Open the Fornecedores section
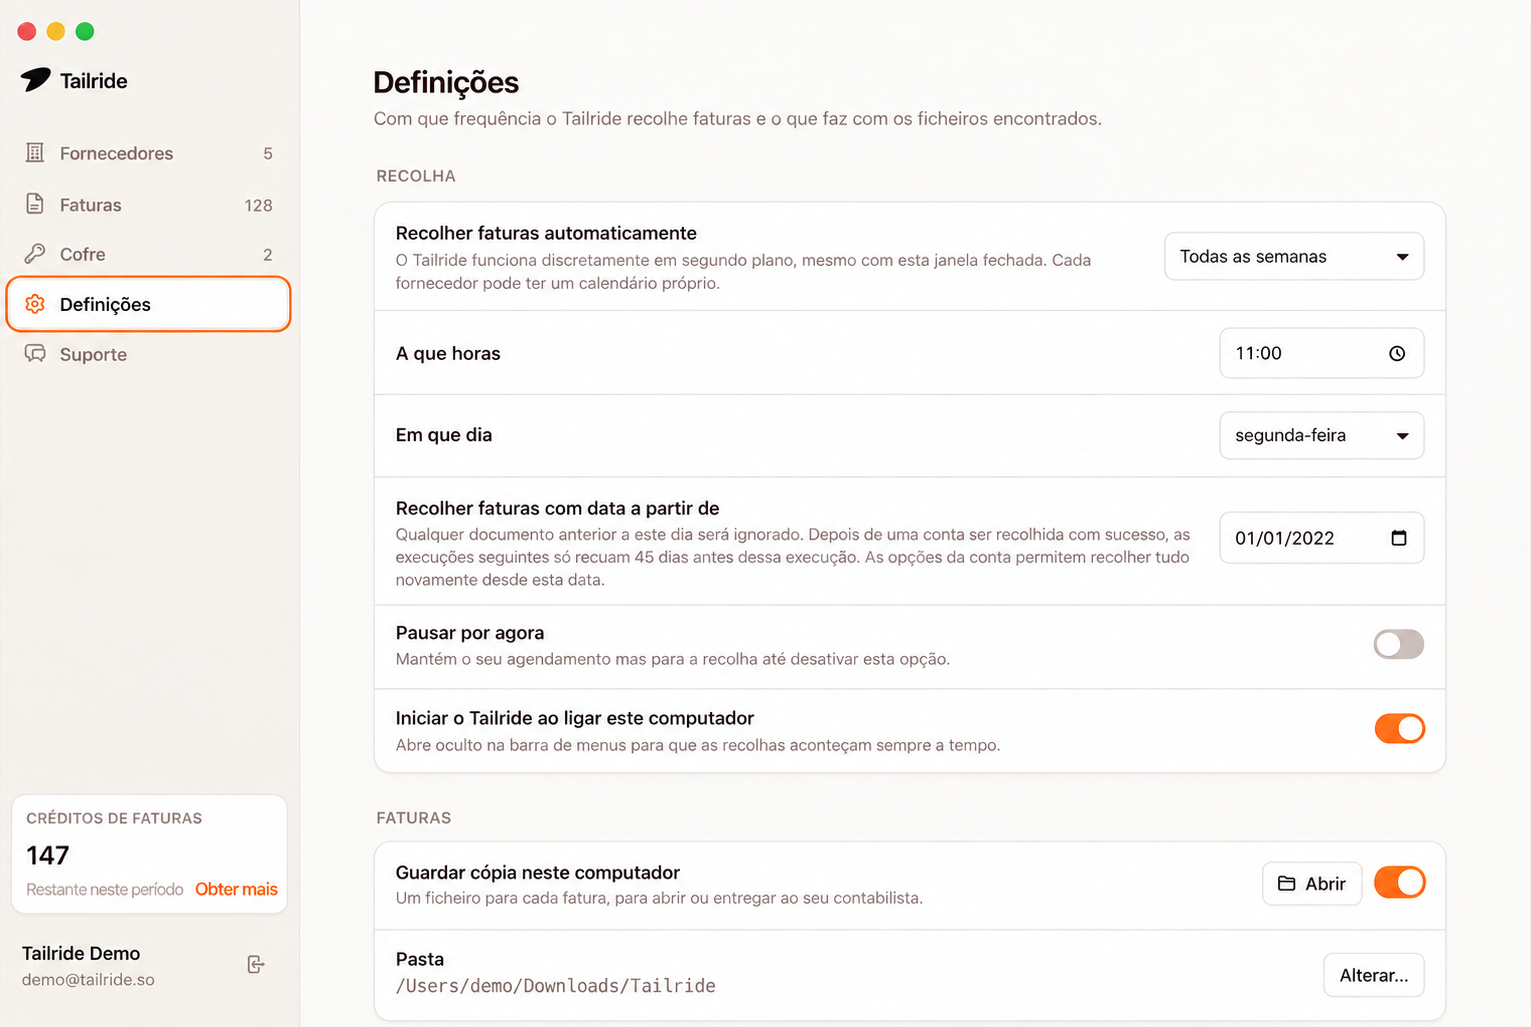This screenshot has height=1027, width=1531. pyautogui.click(x=148, y=153)
